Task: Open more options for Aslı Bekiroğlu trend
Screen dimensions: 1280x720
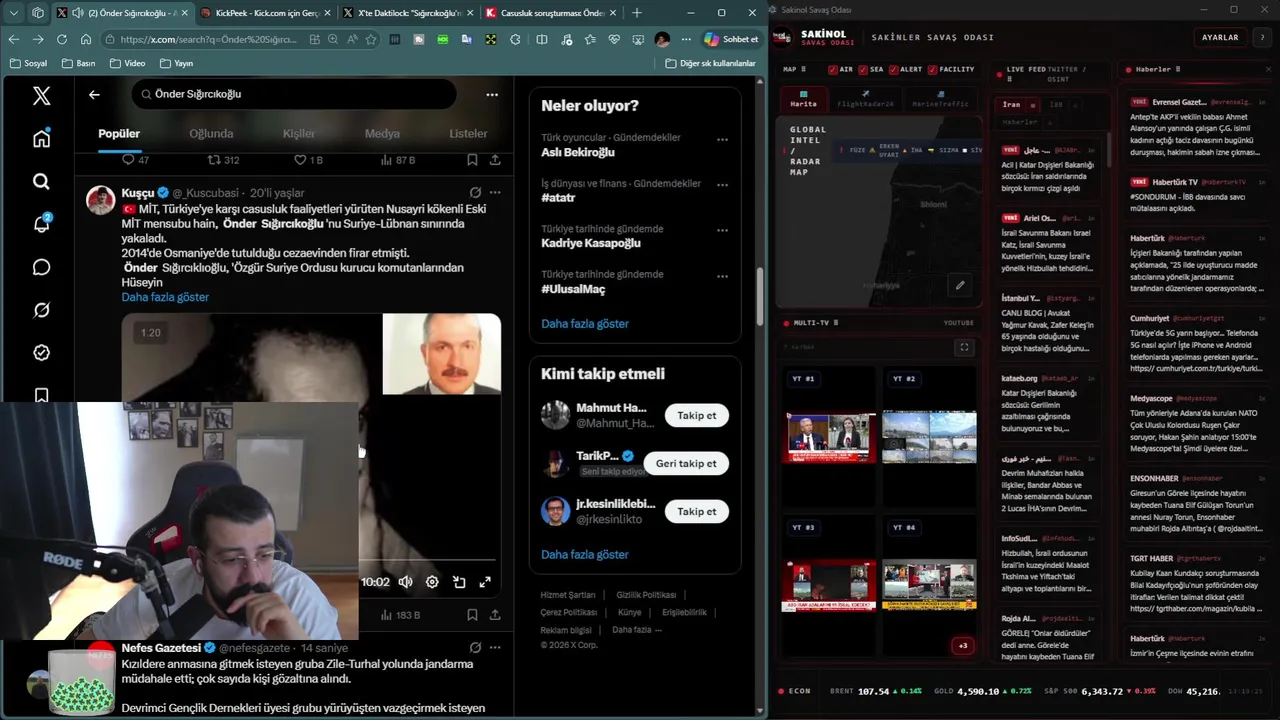Action: 722,140
